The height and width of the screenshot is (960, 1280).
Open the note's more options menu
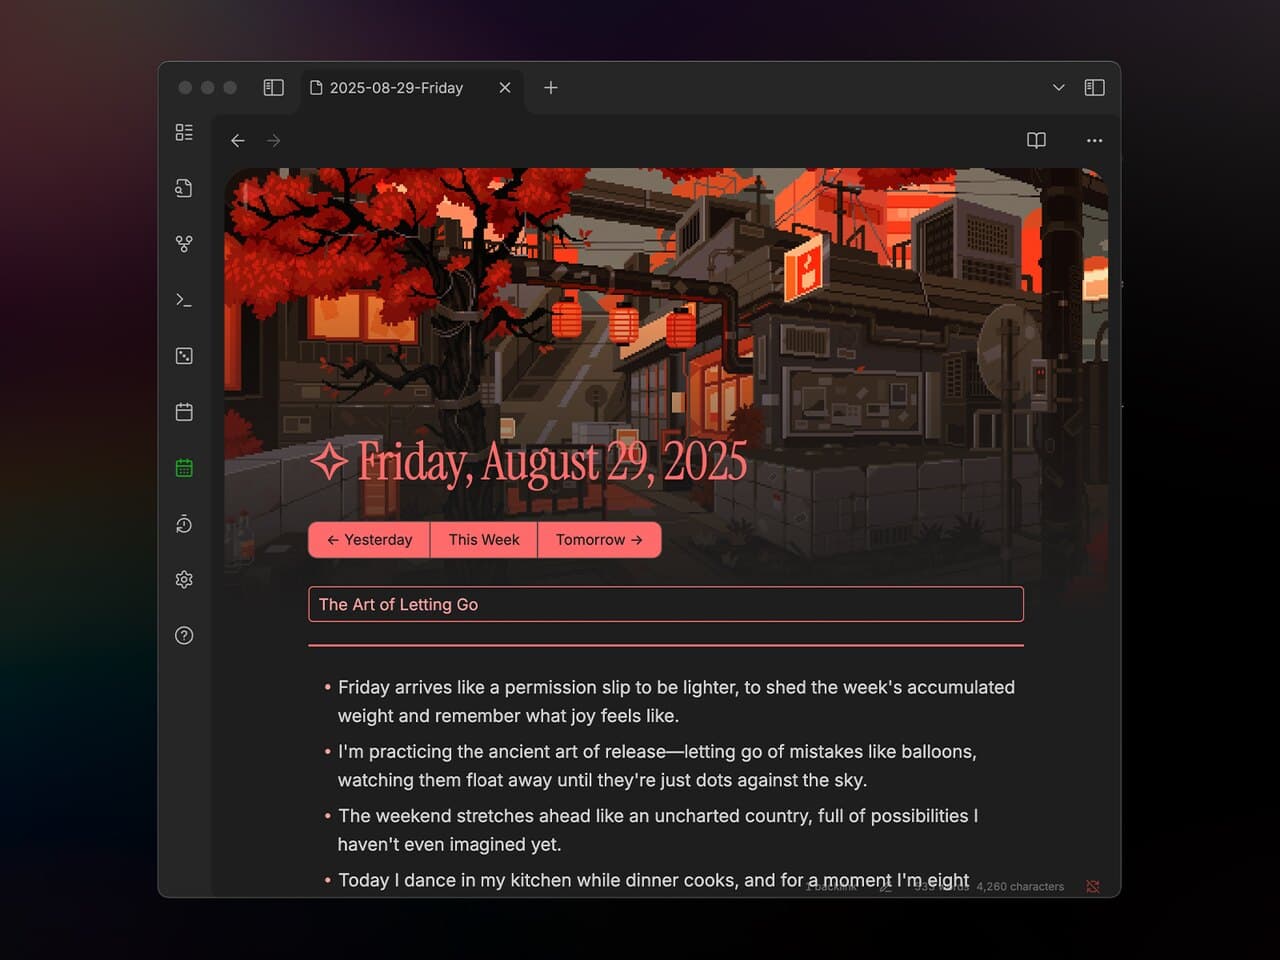(1094, 141)
